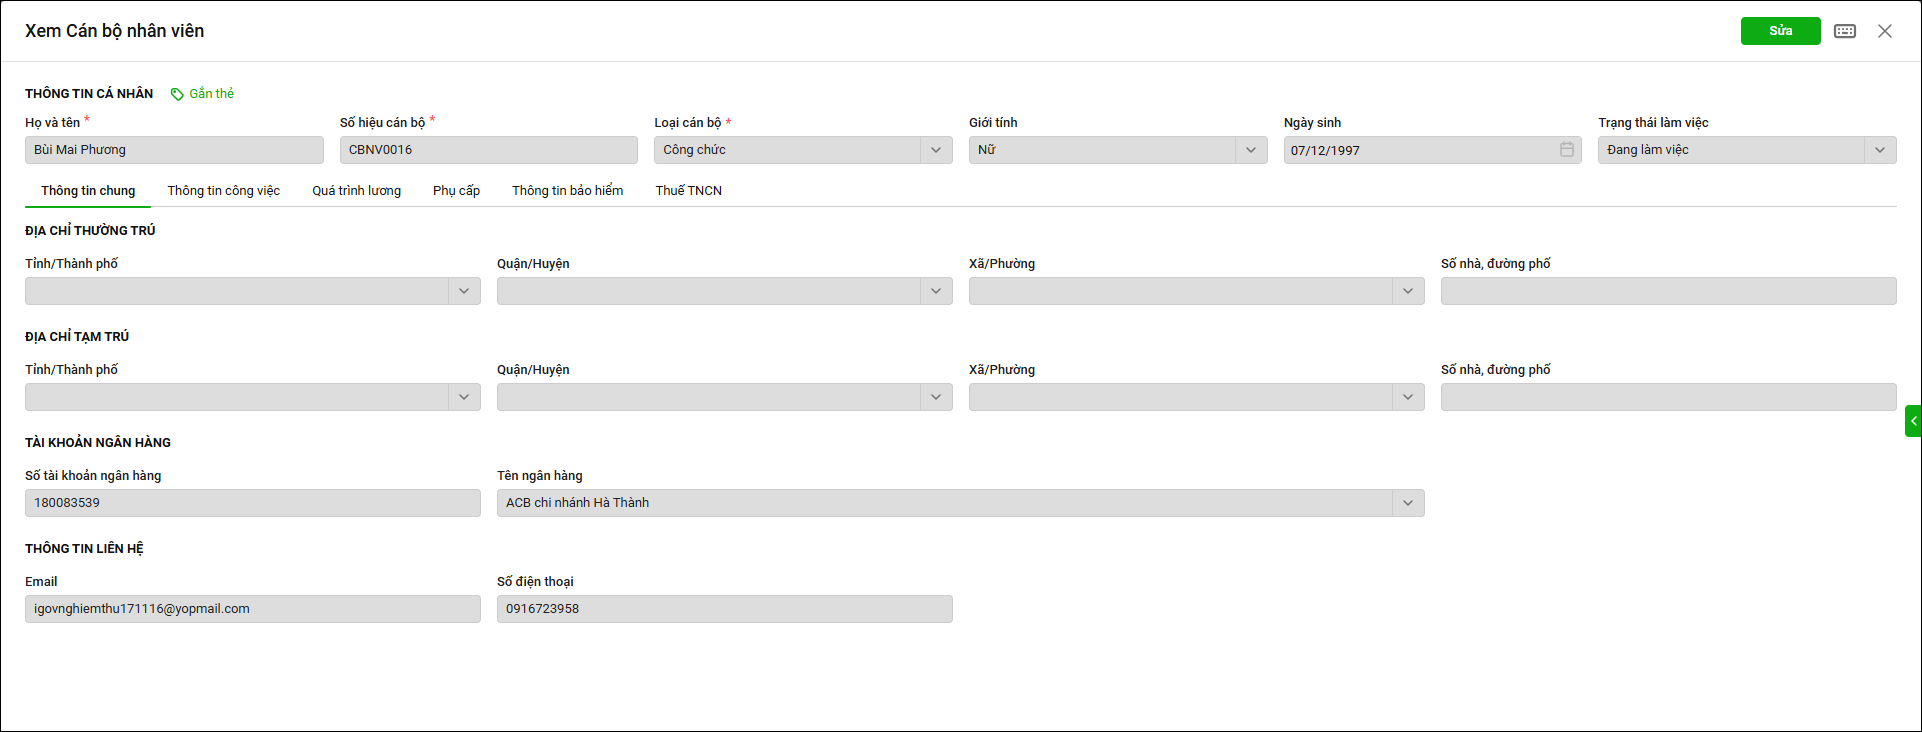
Task: Open permanent address Tỉnh/Thành phố dropdown
Action: tap(463, 291)
